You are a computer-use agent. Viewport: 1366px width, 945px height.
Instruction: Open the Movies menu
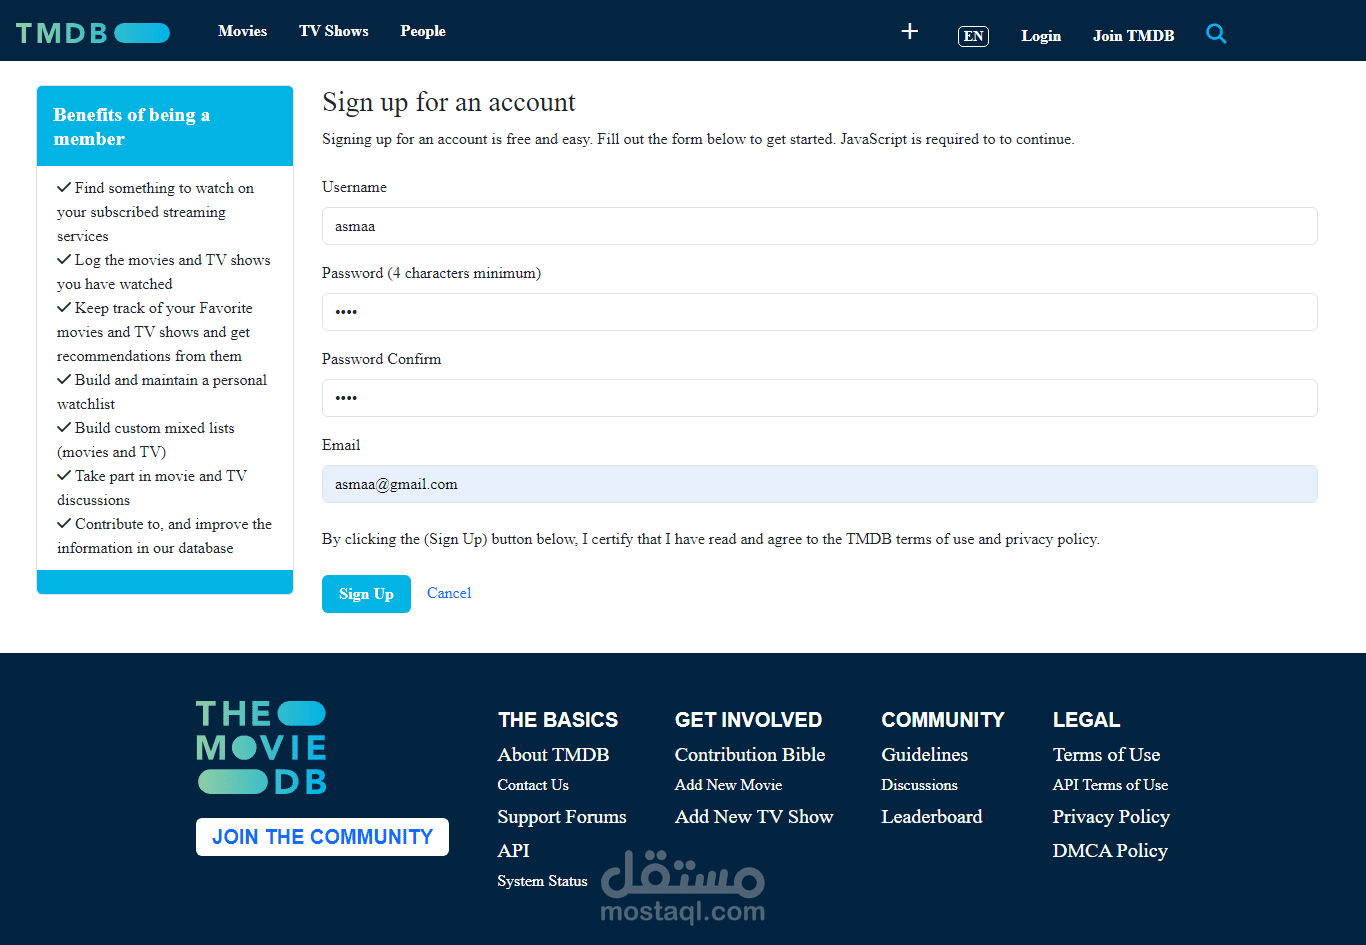(x=243, y=31)
